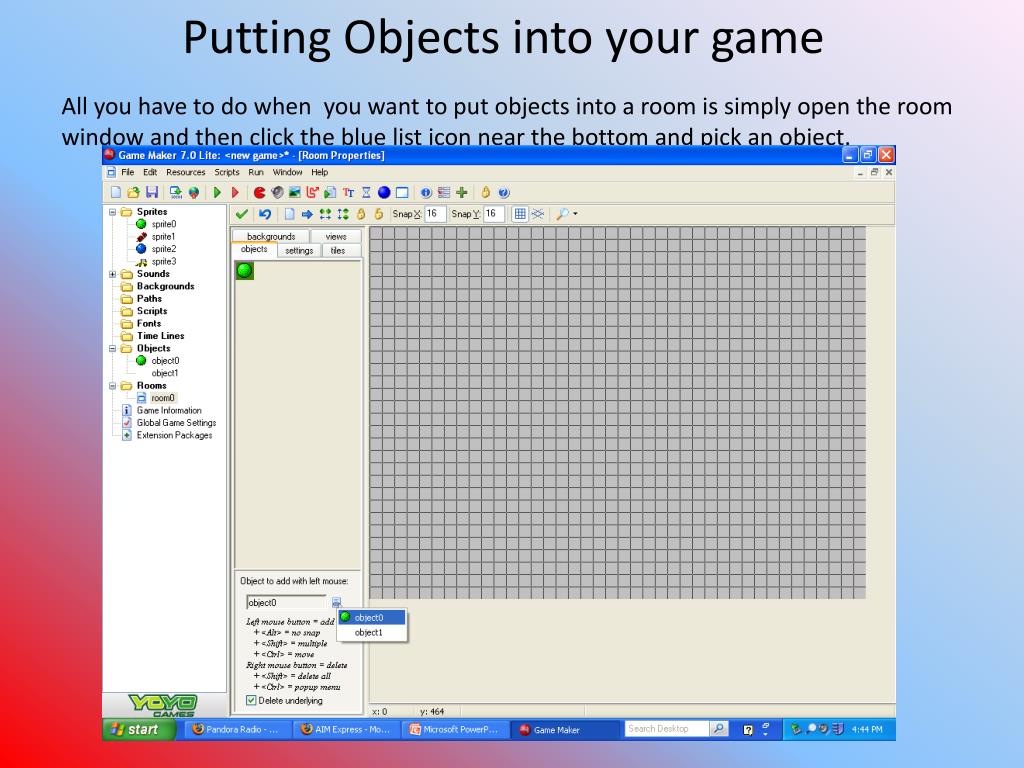Sort instances by X coordinate

click(x=325, y=214)
